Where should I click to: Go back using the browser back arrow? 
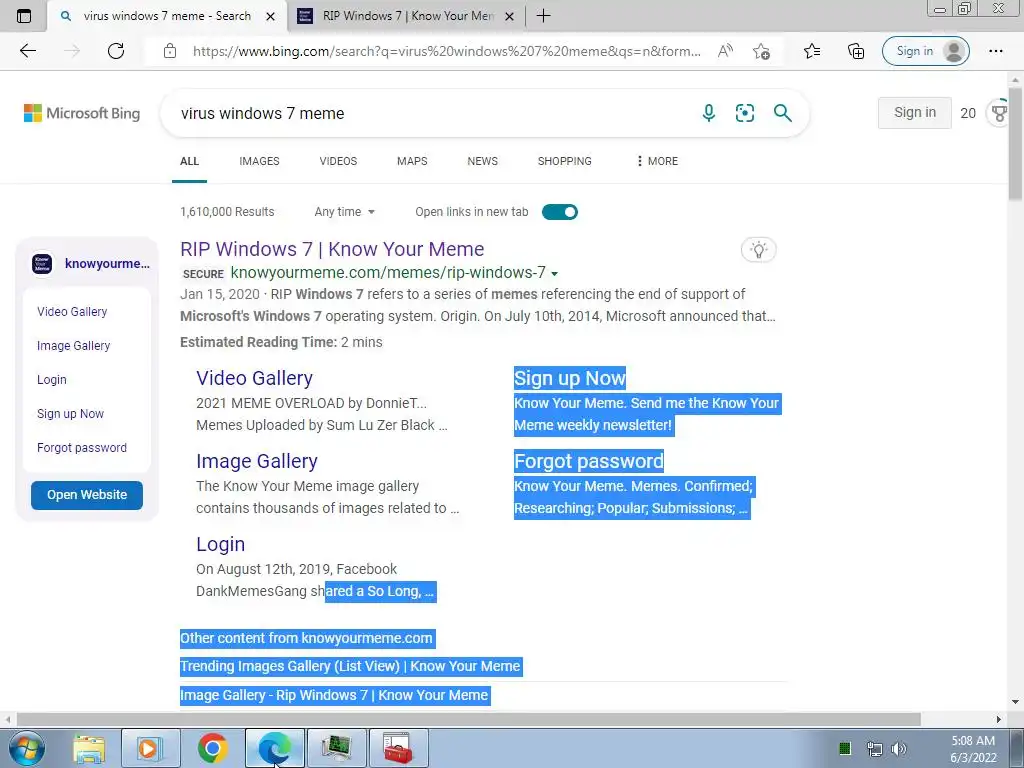click(27, 51)
